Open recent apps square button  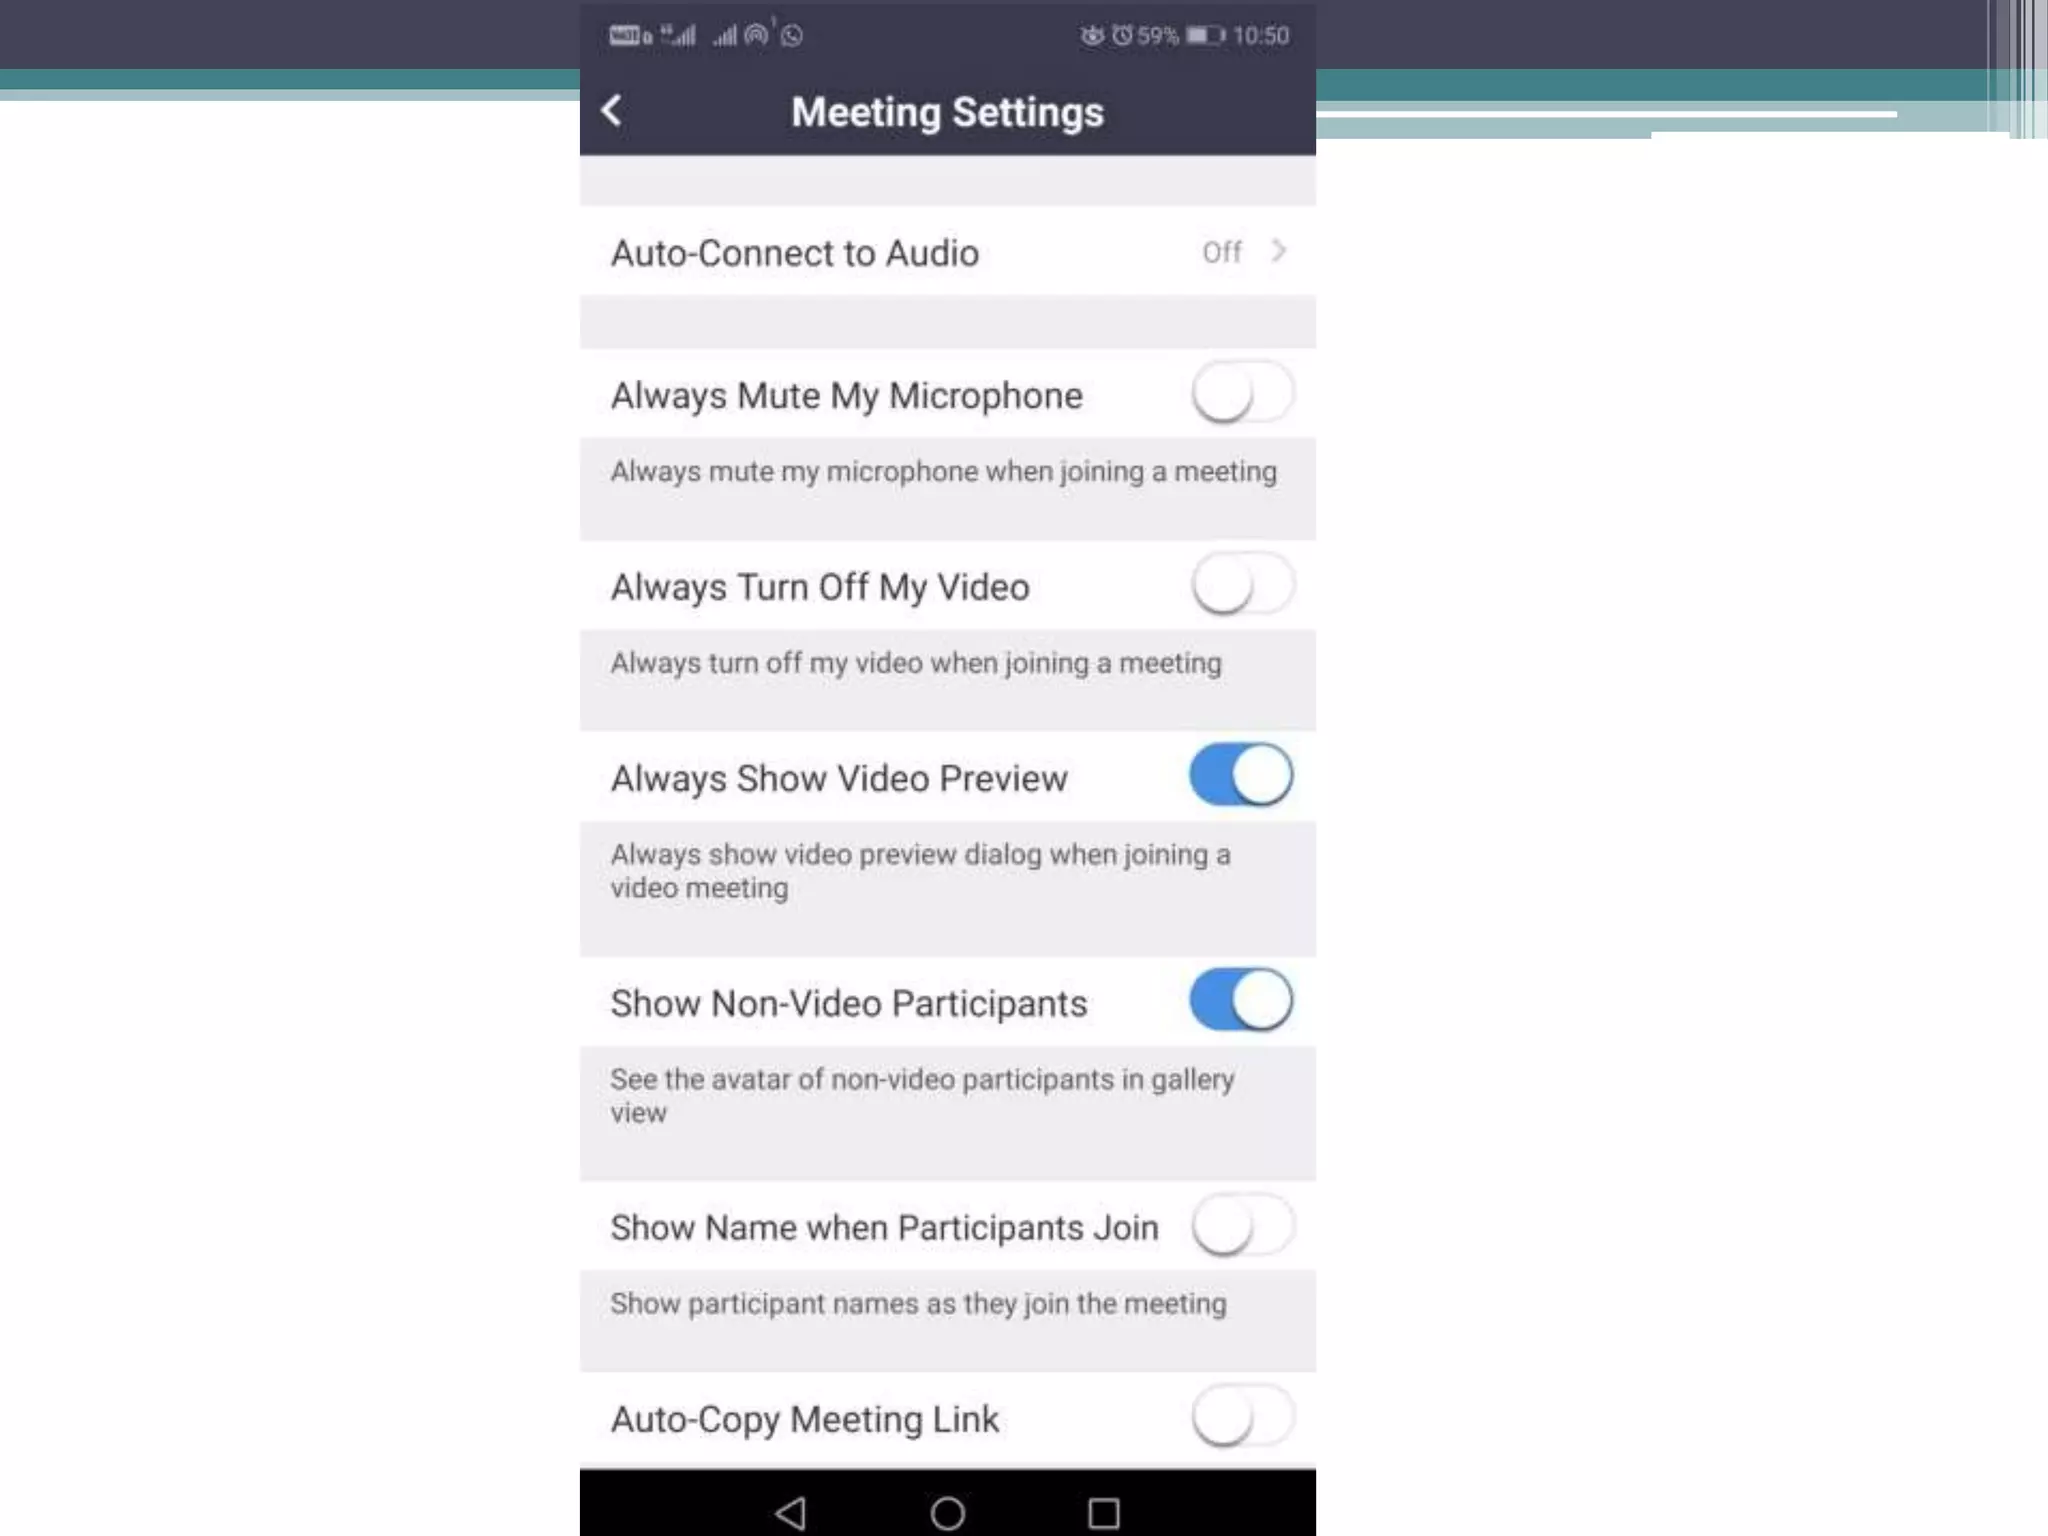coord(1103,1512)
